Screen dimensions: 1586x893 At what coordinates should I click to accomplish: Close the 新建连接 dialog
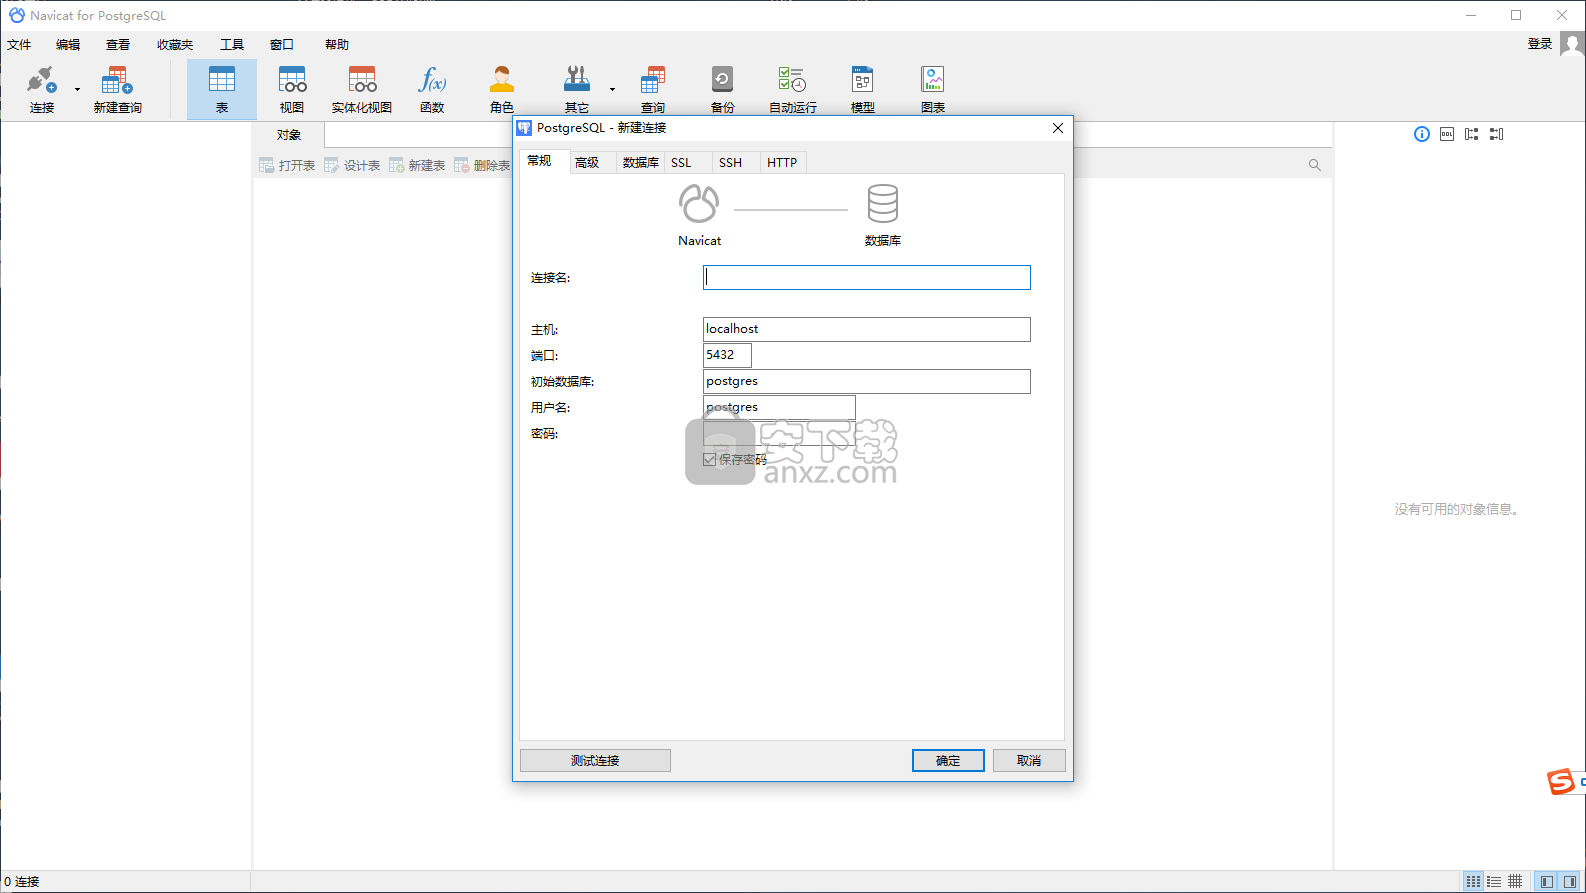tap(1058, 128)
